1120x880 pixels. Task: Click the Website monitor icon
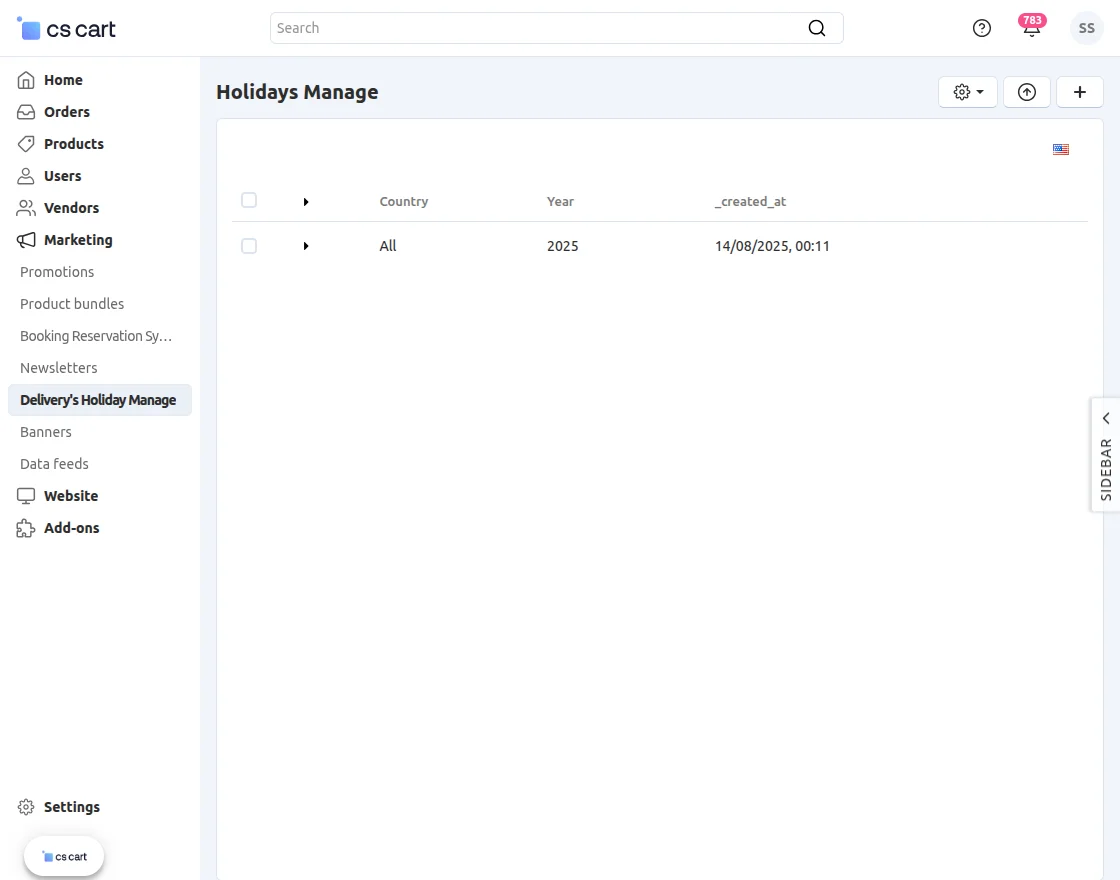pos(25,496)
